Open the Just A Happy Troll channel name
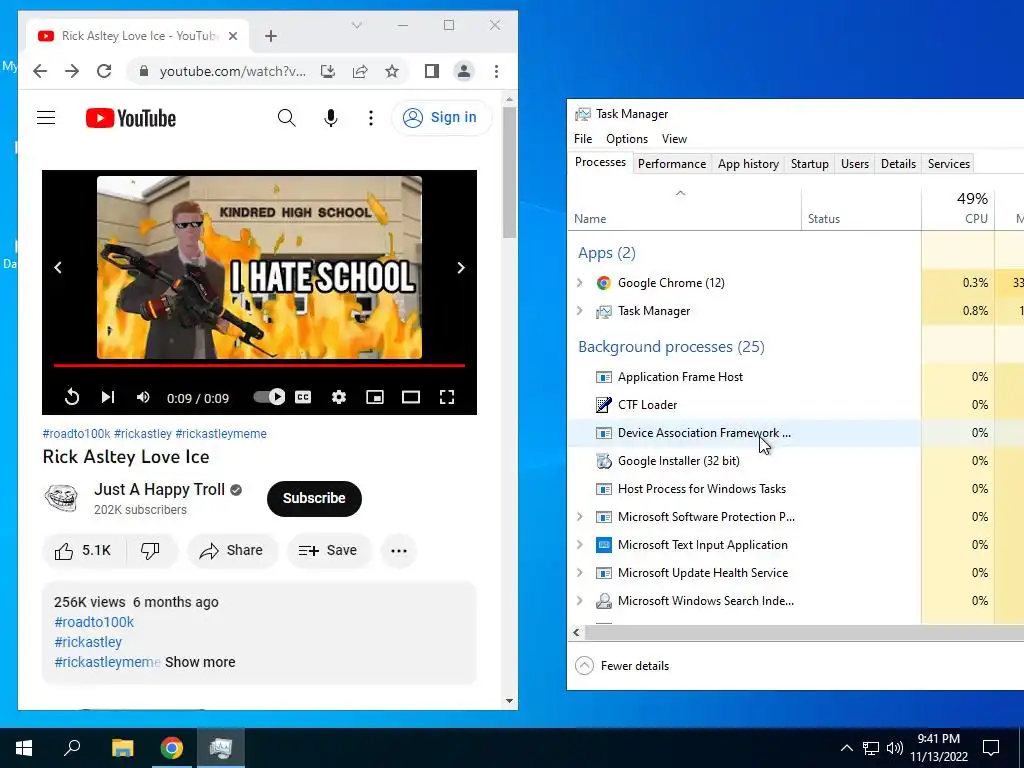Viewport: 1024px width, 768px height. coord(159,490)
